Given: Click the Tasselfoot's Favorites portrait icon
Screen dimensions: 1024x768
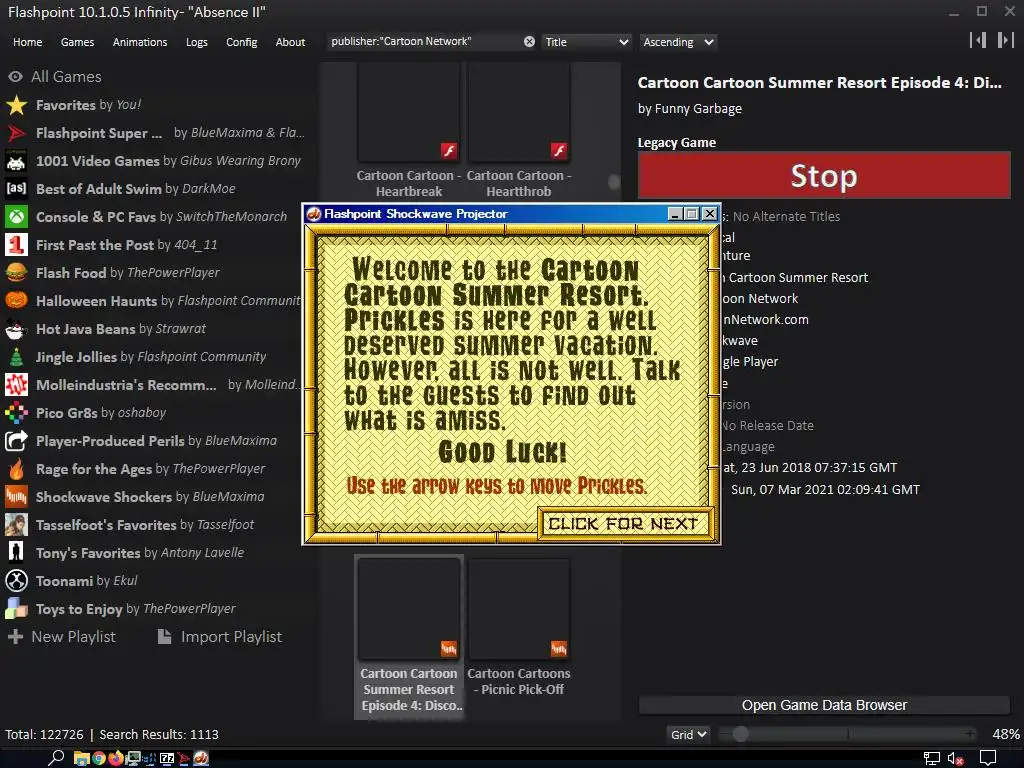Looking at the screenshot, I should 16,525.
